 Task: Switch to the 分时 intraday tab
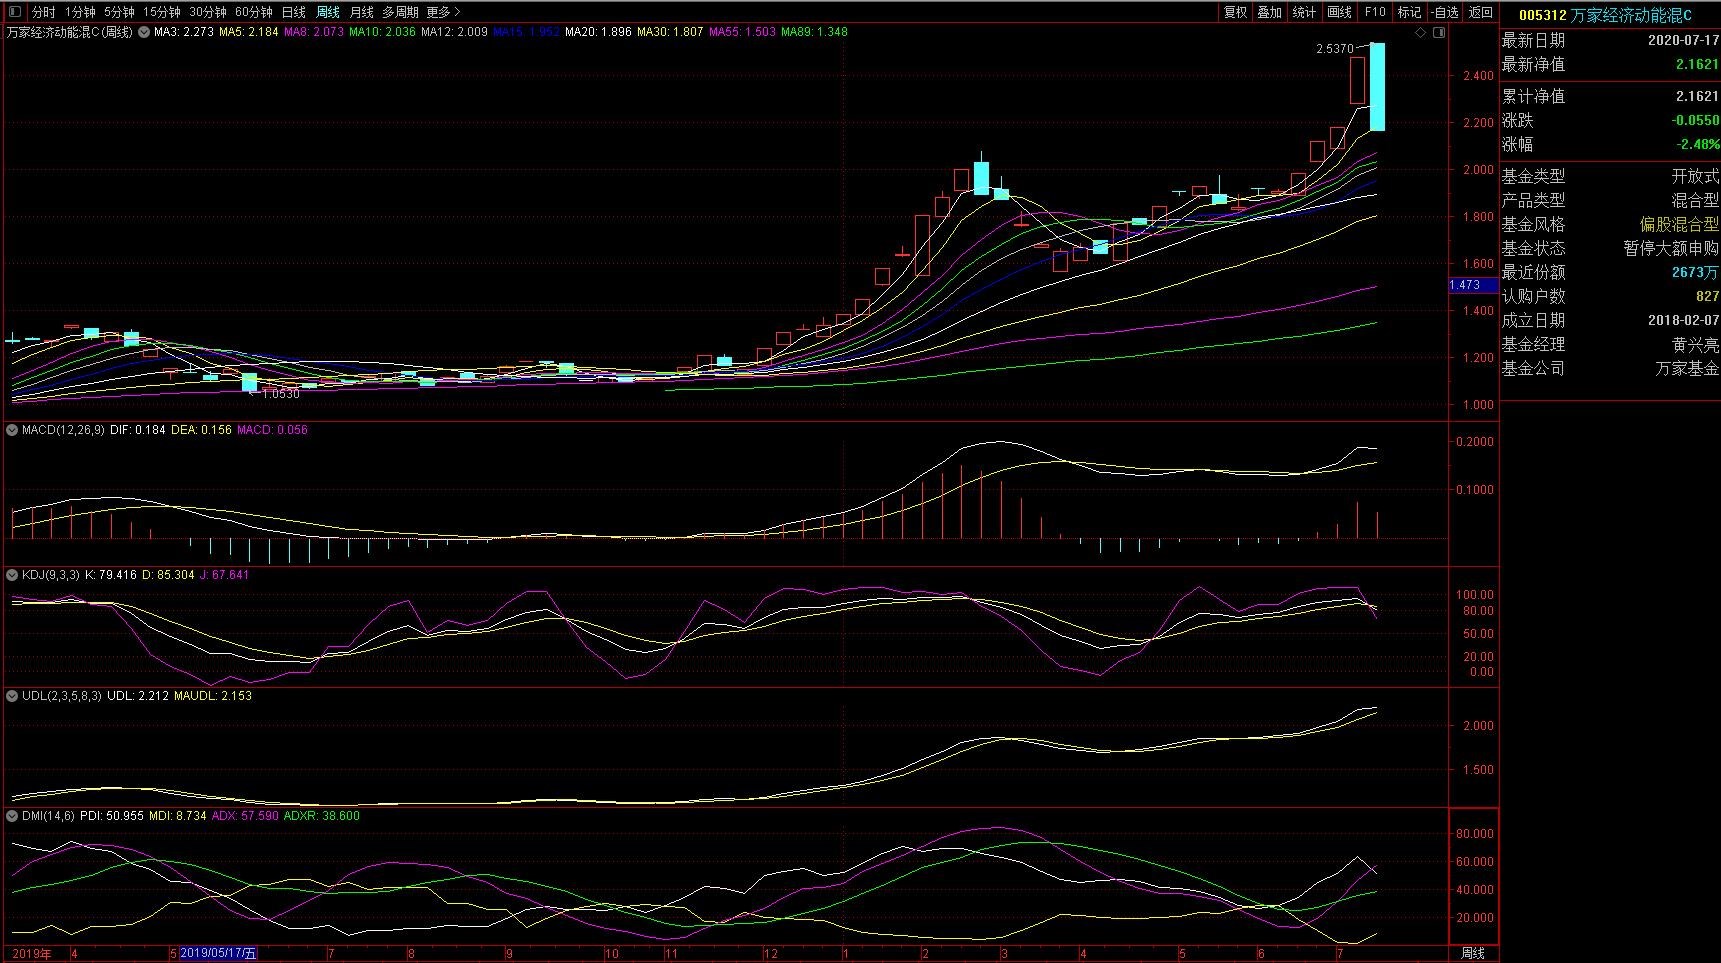pos(43,12)
